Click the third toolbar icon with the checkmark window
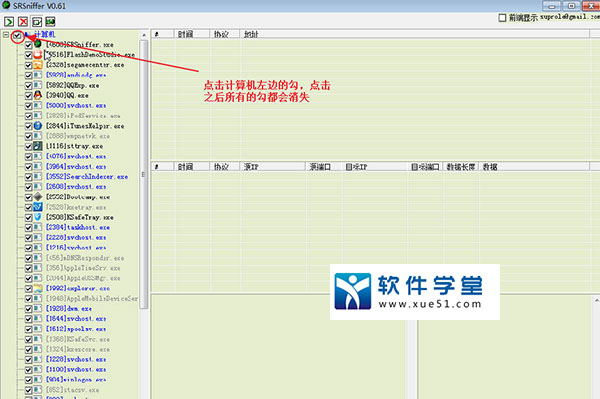The height and width of the screenshot is (399, 600). pos(37,21)
